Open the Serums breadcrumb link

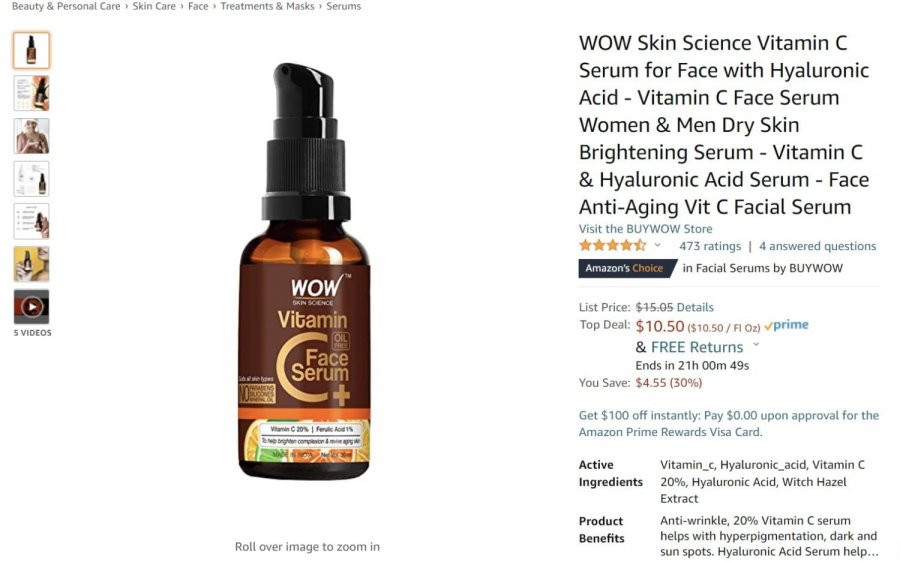344,6
